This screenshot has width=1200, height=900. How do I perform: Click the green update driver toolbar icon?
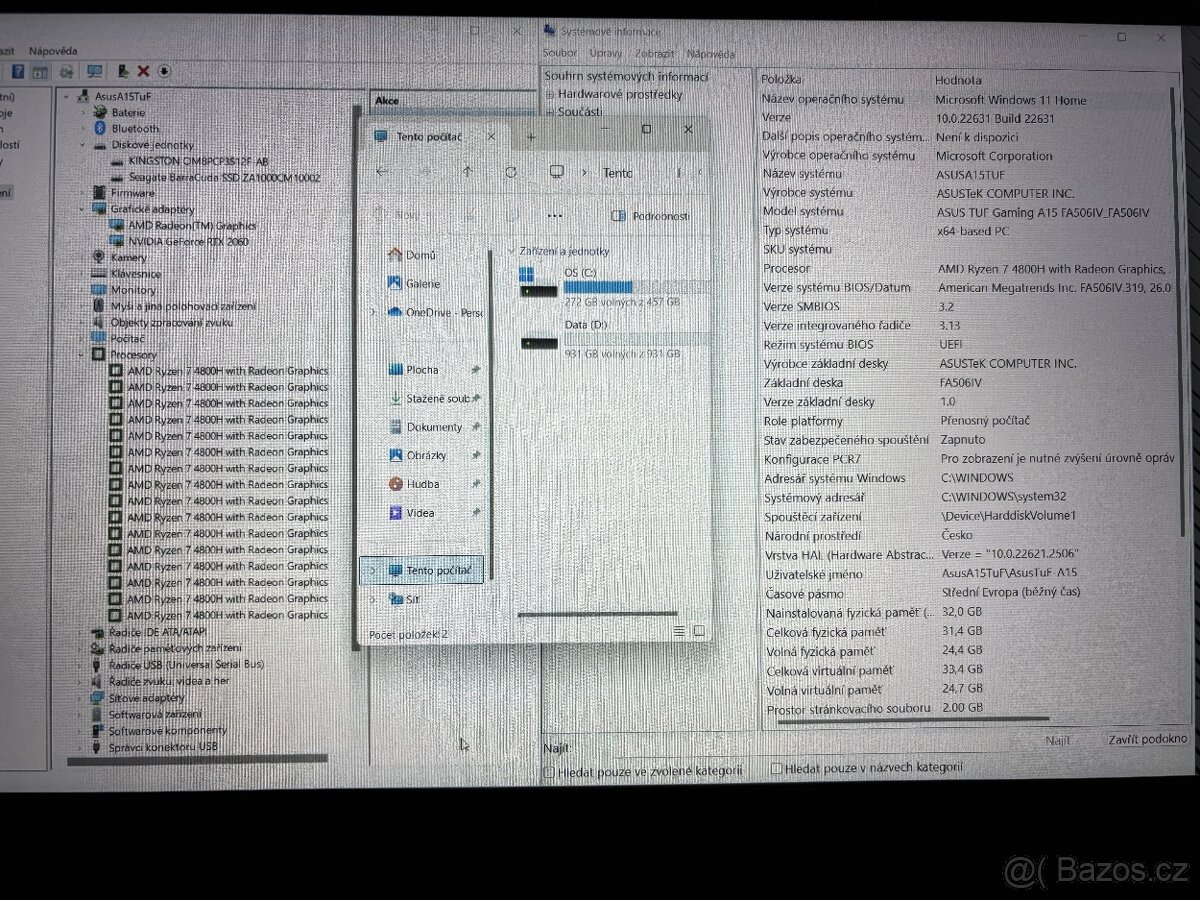[122, 71]
